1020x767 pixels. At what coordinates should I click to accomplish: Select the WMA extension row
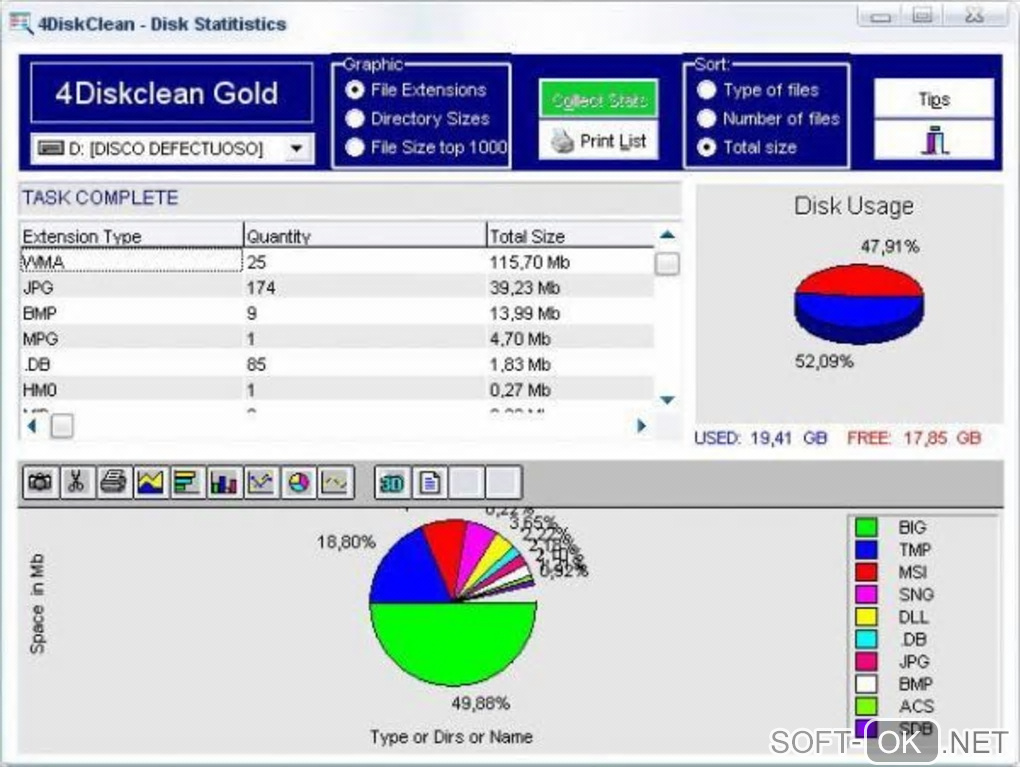click(x=337, y=262)
